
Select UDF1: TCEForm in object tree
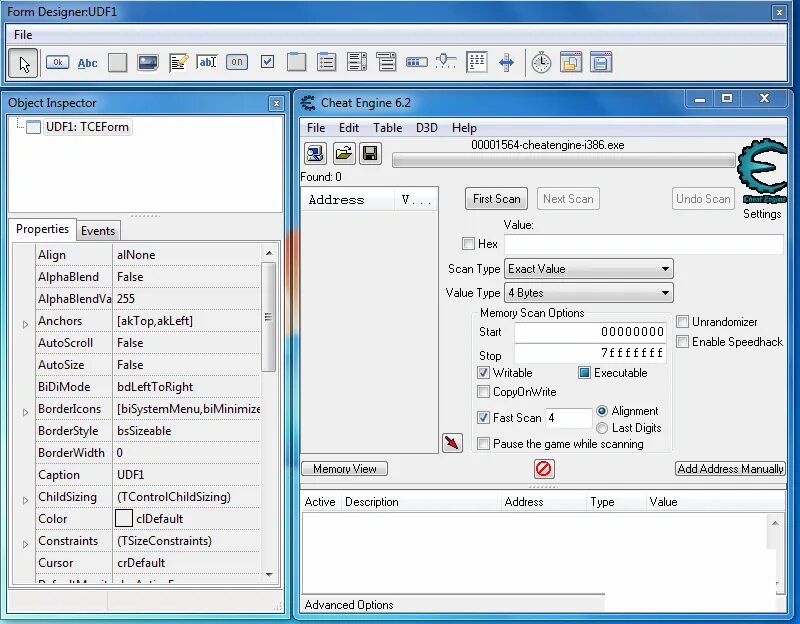click(87, 127)
